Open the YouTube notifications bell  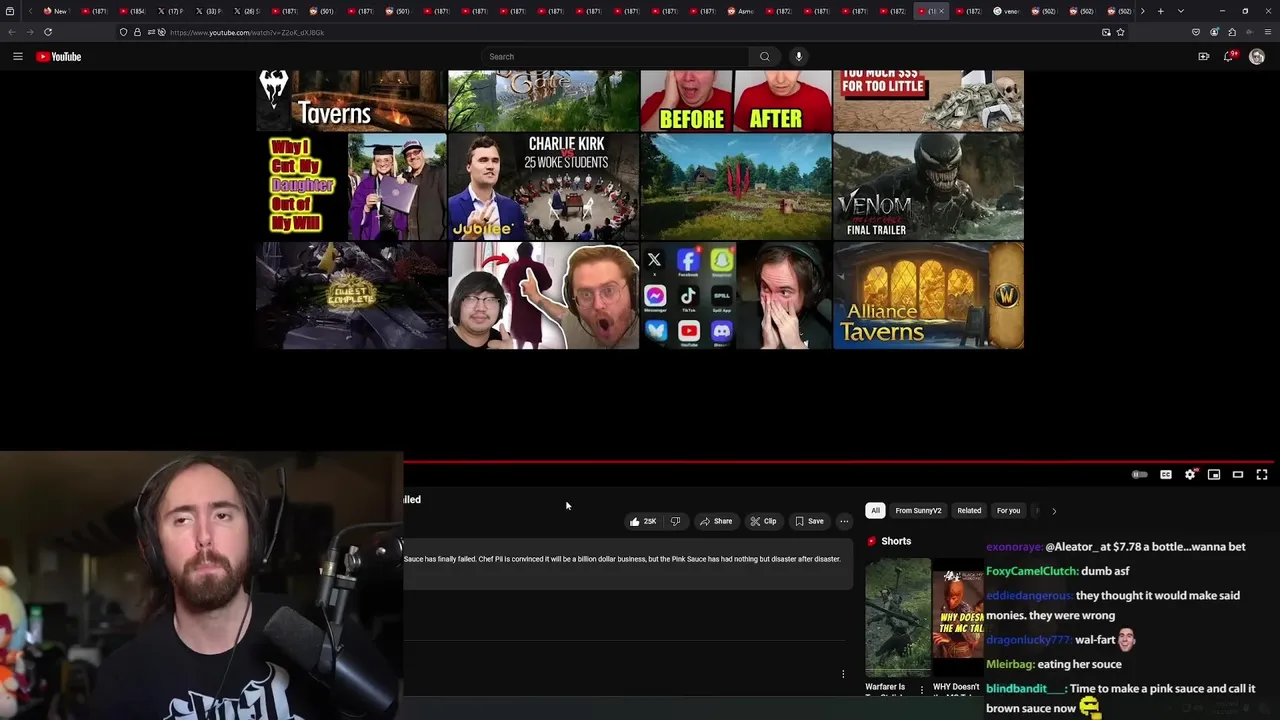point(1229,57)
